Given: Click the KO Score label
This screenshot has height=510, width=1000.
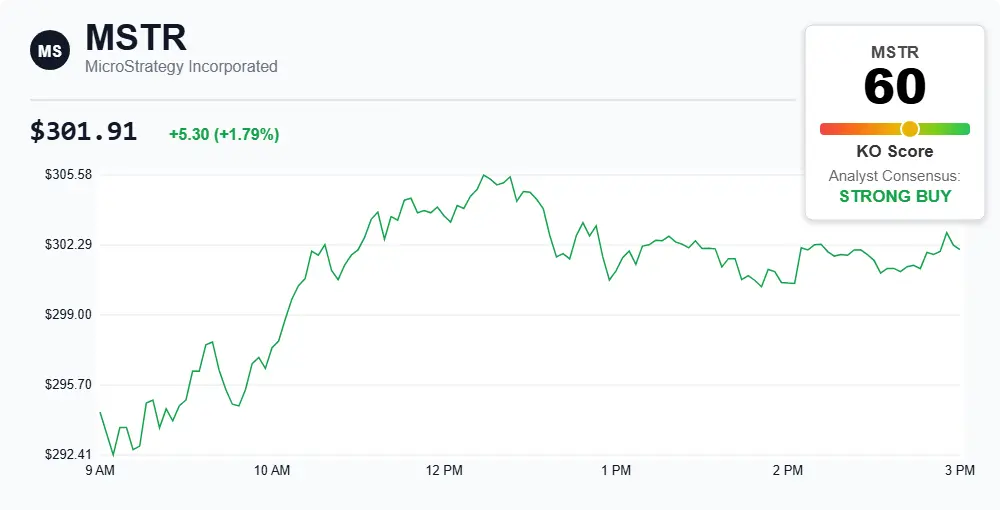Looking at the screenshot, I should [895, 152].
